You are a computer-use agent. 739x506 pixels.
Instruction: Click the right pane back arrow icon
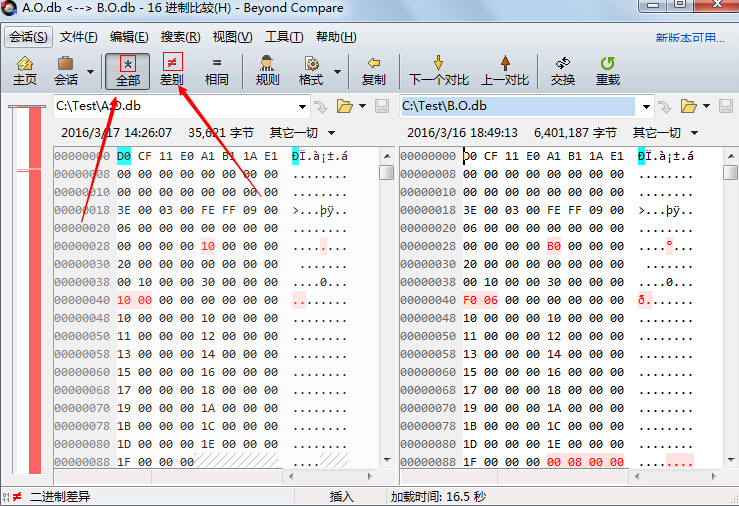665,107
